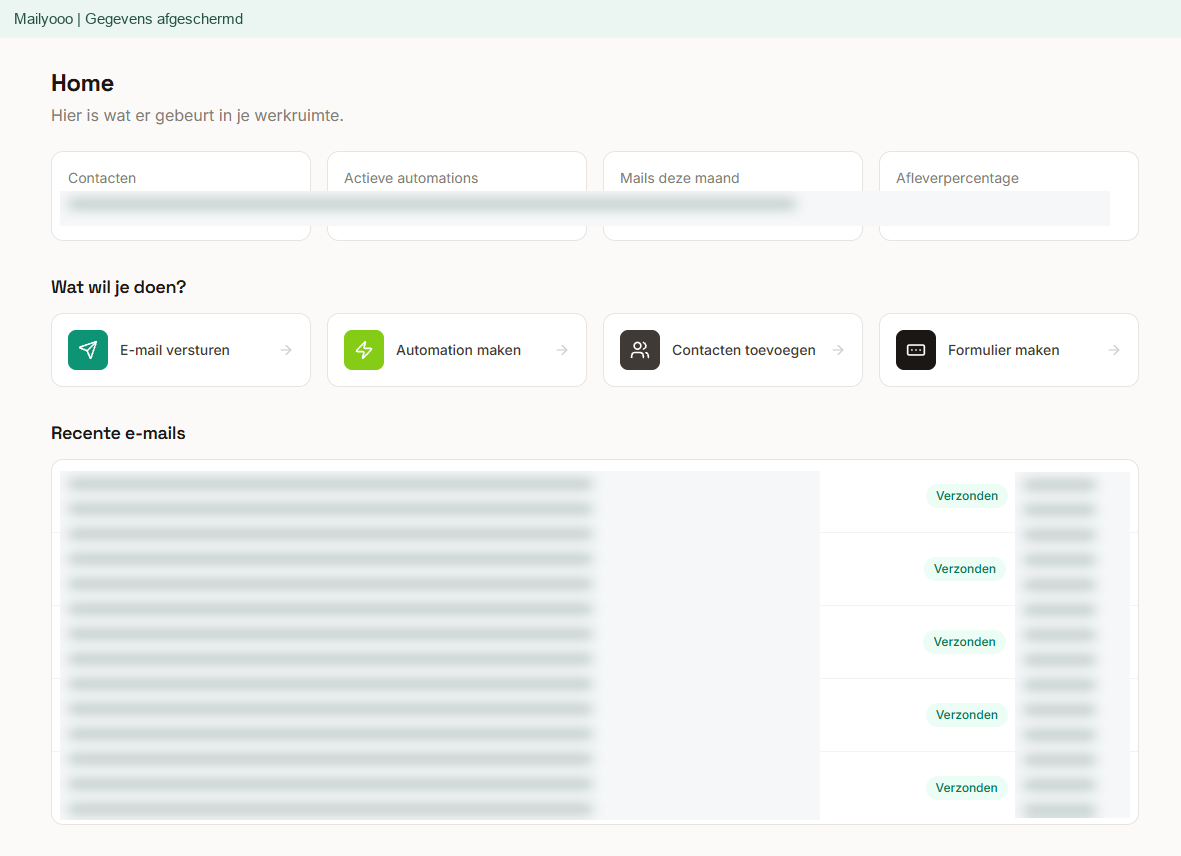
Task: Click the form icon for Formulier maken
Action: click(916, 350)
